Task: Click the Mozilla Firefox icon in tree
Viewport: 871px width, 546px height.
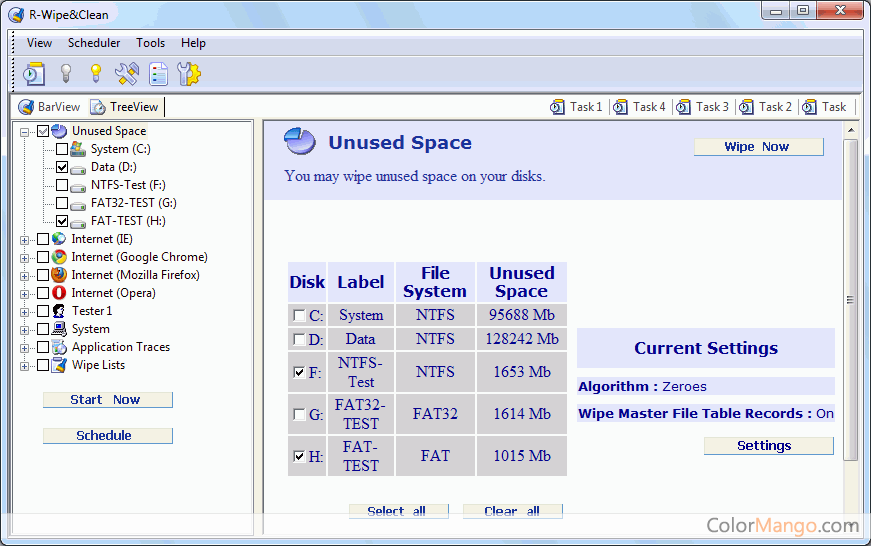Action: click(59, 274)
